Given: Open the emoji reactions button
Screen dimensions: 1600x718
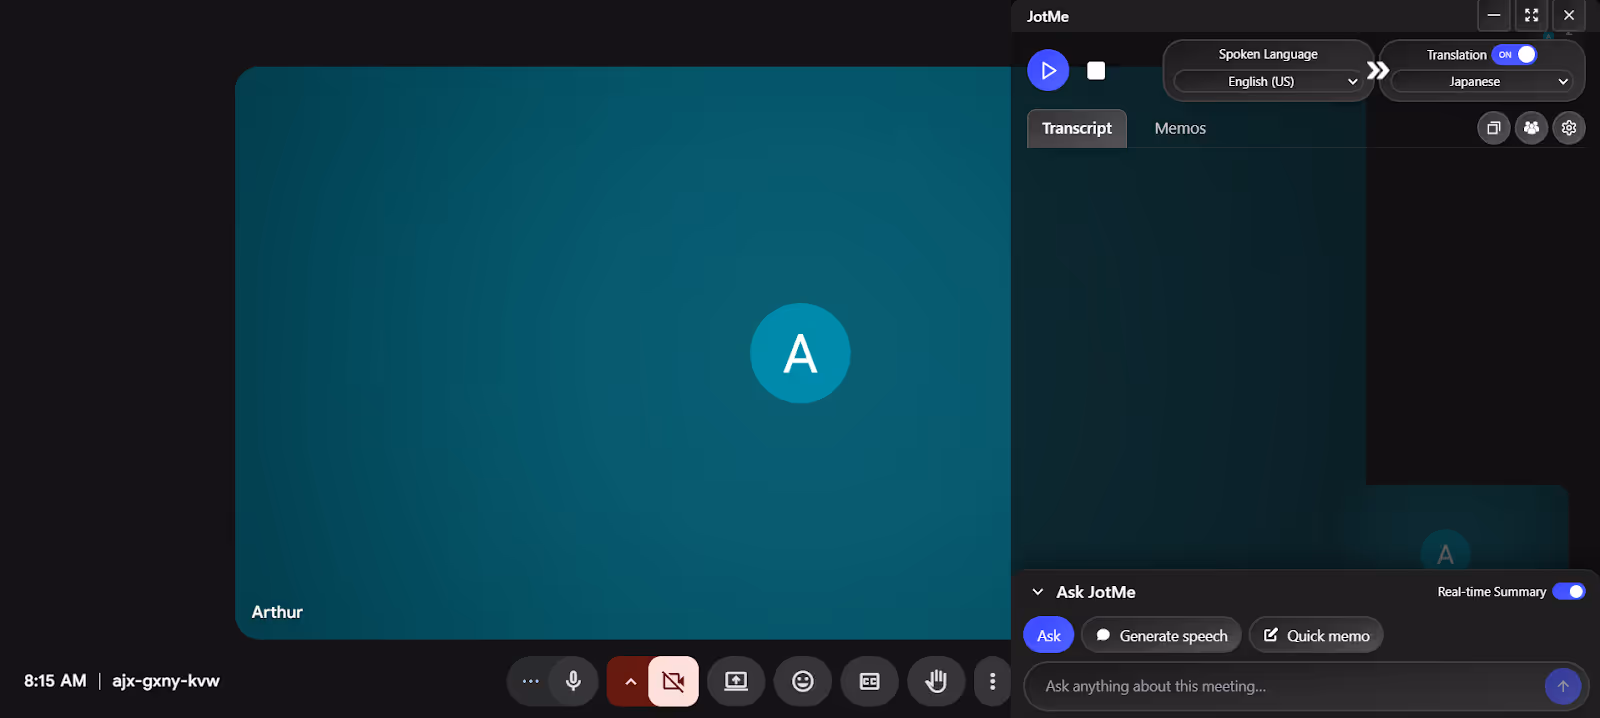Looking at the screenshot, I should (803, 681).
